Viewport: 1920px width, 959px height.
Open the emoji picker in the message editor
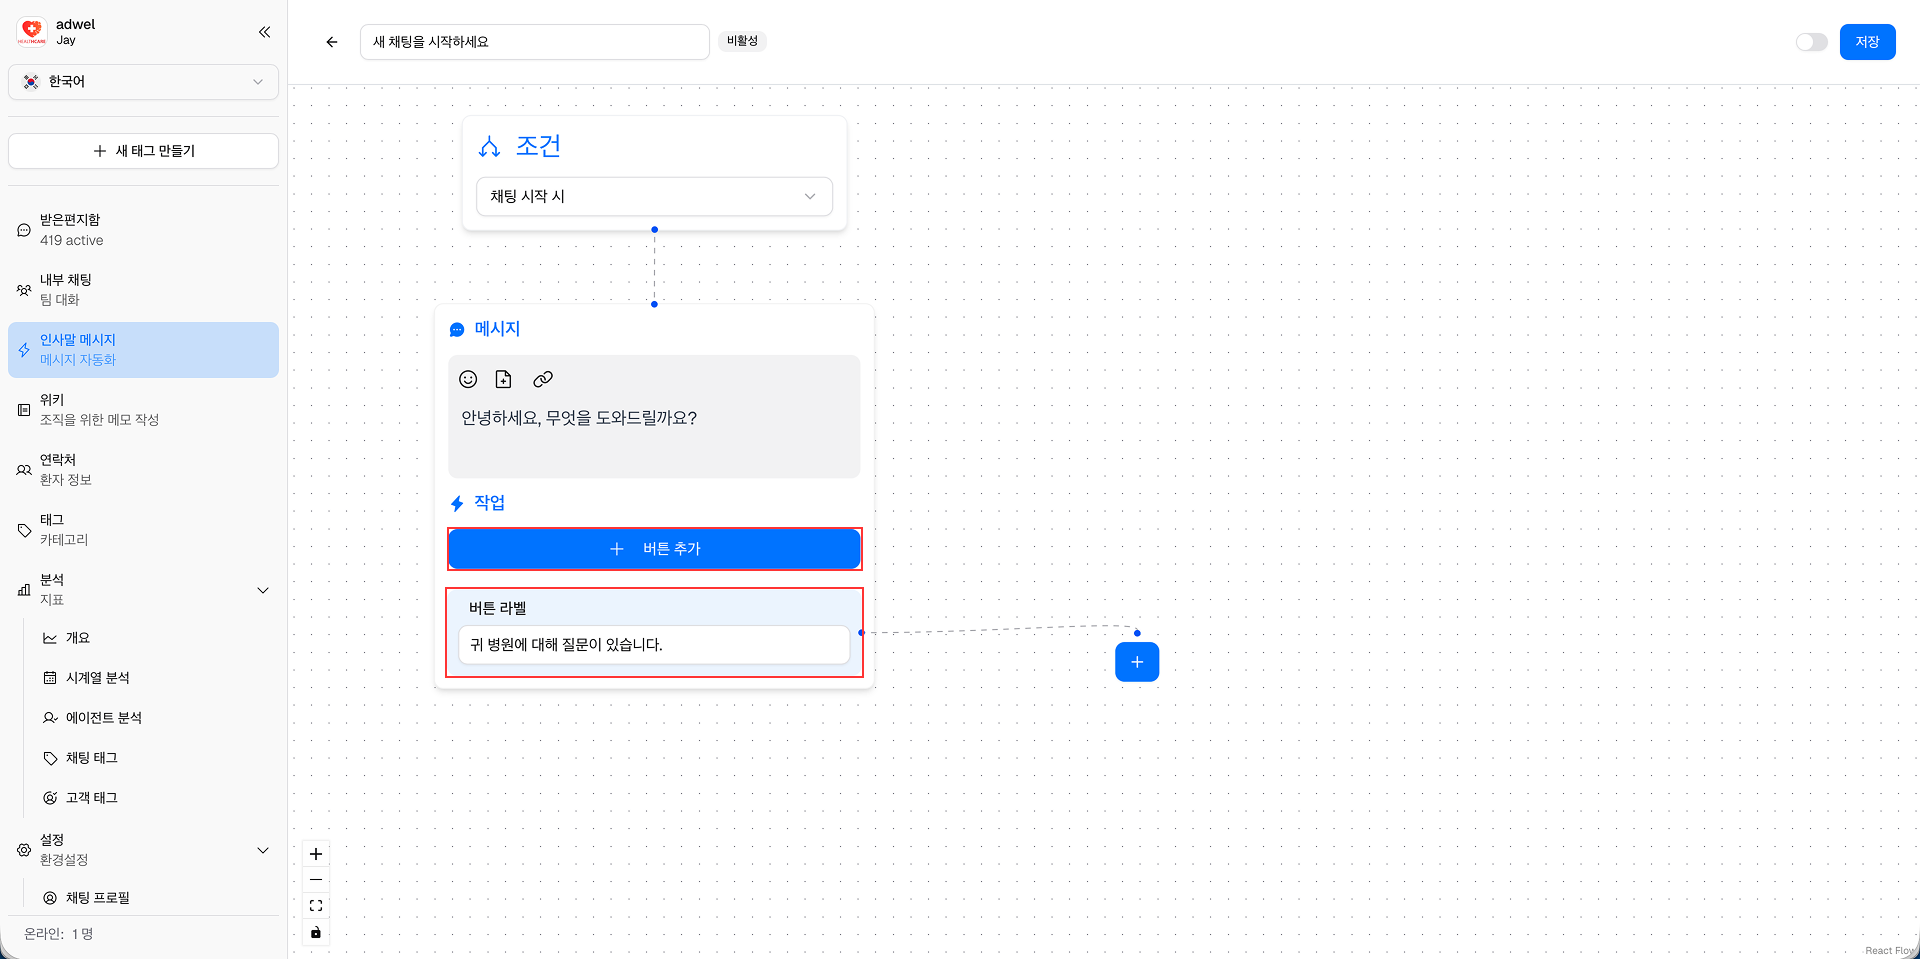click(467, 379)
